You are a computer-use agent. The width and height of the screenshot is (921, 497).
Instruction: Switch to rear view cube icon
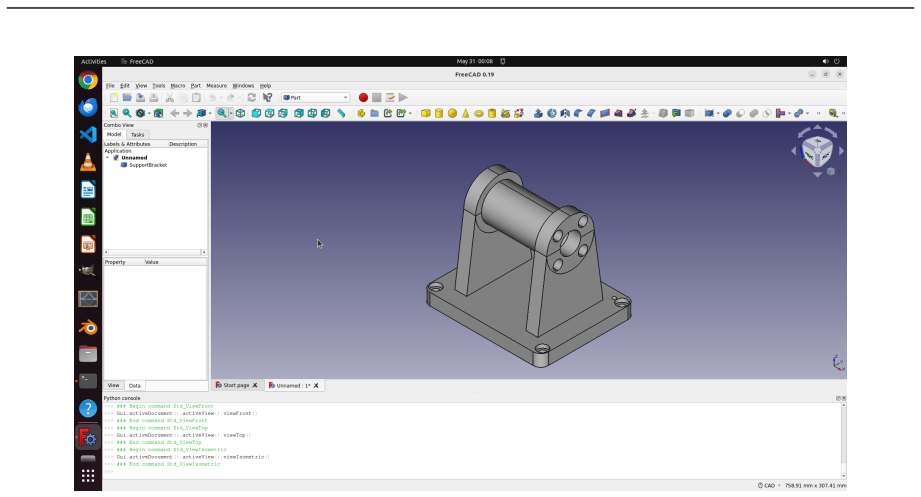pyautogui.click(x=299, y=113)
